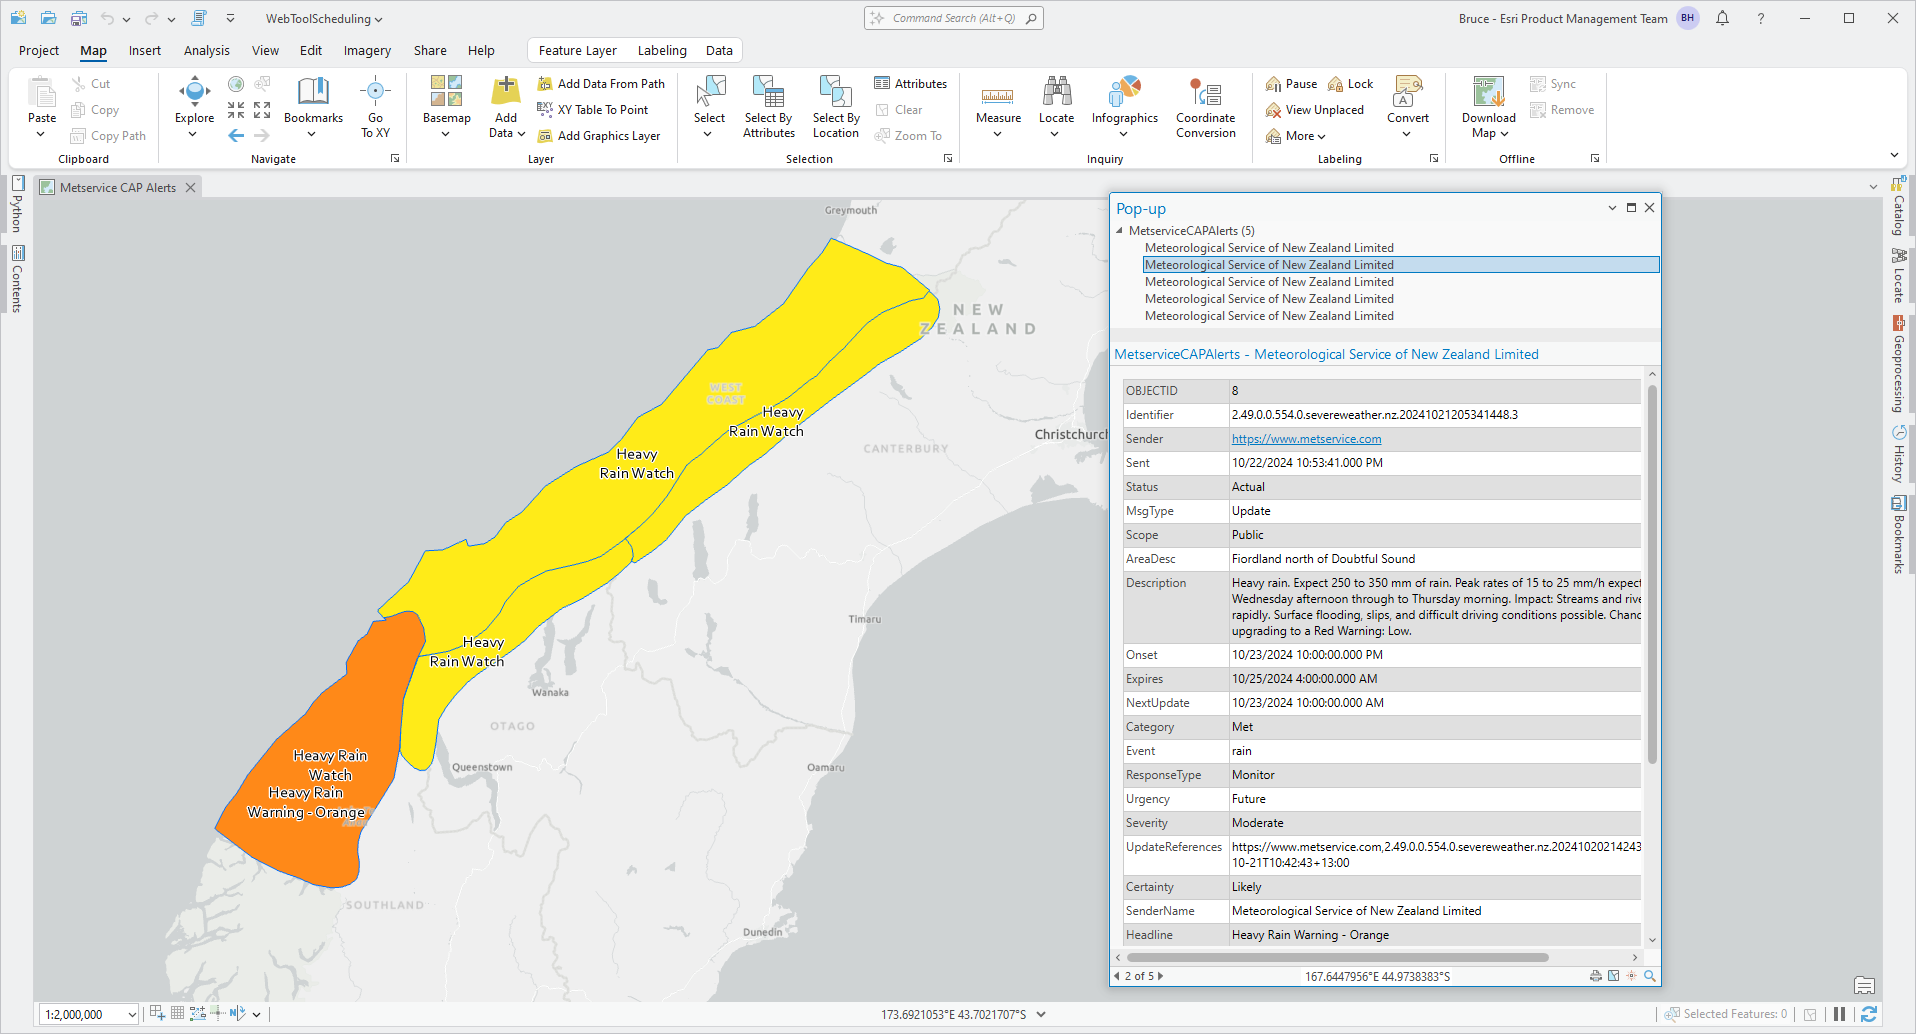
Task: Open the Attributes pane button
Action: click(x=910, y=84)
